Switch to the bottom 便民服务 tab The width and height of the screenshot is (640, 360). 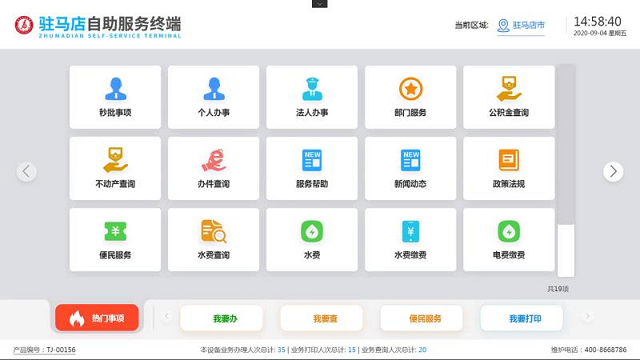click(x=422, y=318)
